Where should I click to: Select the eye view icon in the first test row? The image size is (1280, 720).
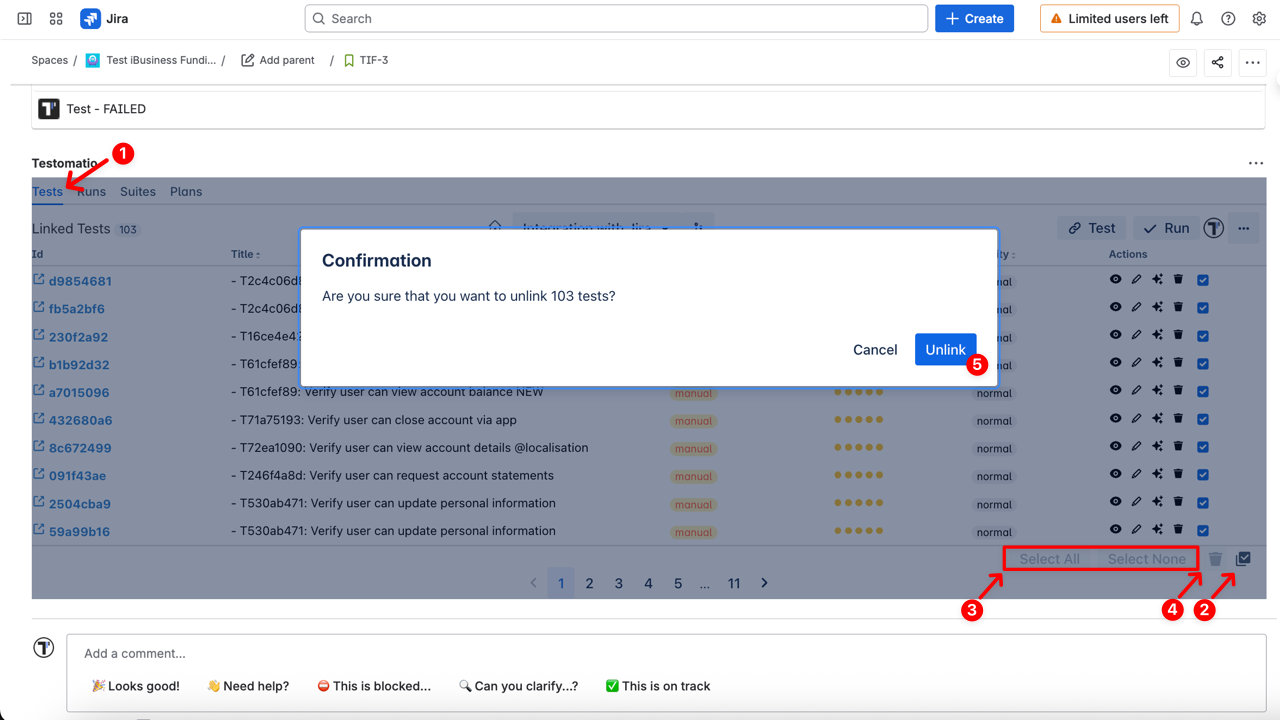point(1116,279)
